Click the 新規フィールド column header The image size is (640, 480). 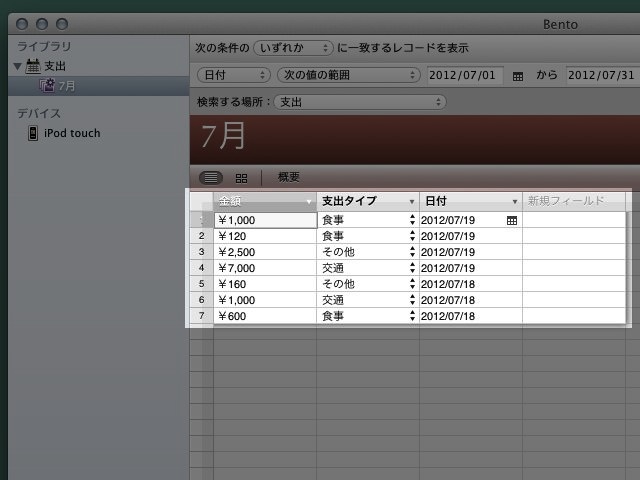point(573,201)
